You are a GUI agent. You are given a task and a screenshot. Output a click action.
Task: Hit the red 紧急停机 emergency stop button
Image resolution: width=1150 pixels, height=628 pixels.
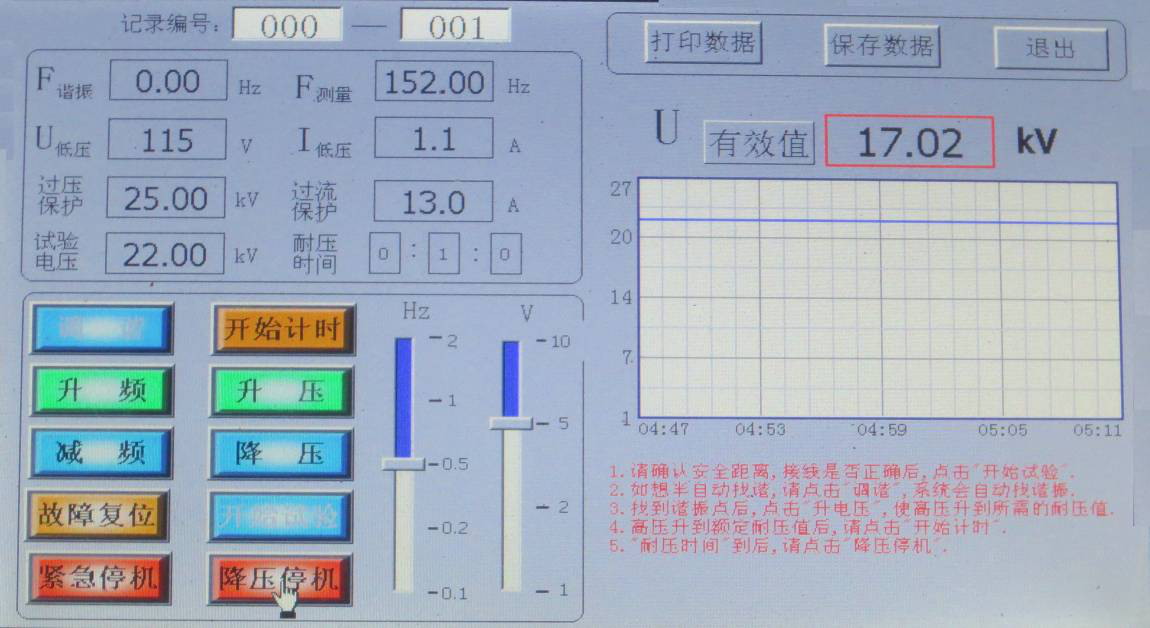100,578
